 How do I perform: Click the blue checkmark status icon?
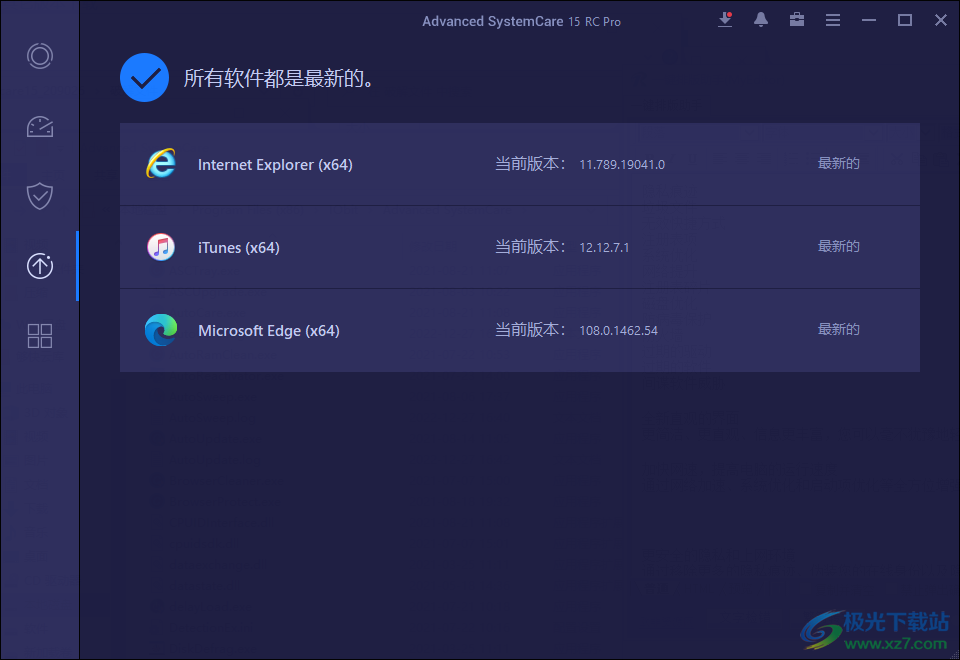coord(144,78)
